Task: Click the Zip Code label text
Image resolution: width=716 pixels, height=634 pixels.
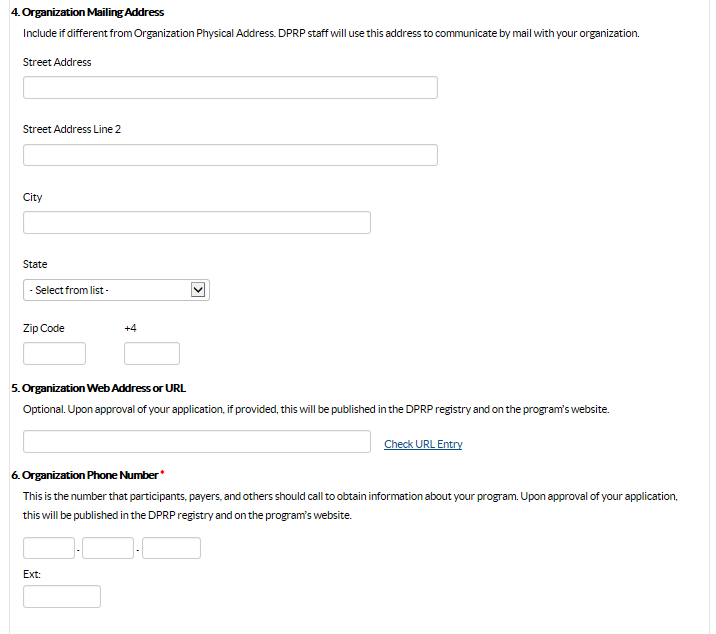Action: (x=44, y=328)
